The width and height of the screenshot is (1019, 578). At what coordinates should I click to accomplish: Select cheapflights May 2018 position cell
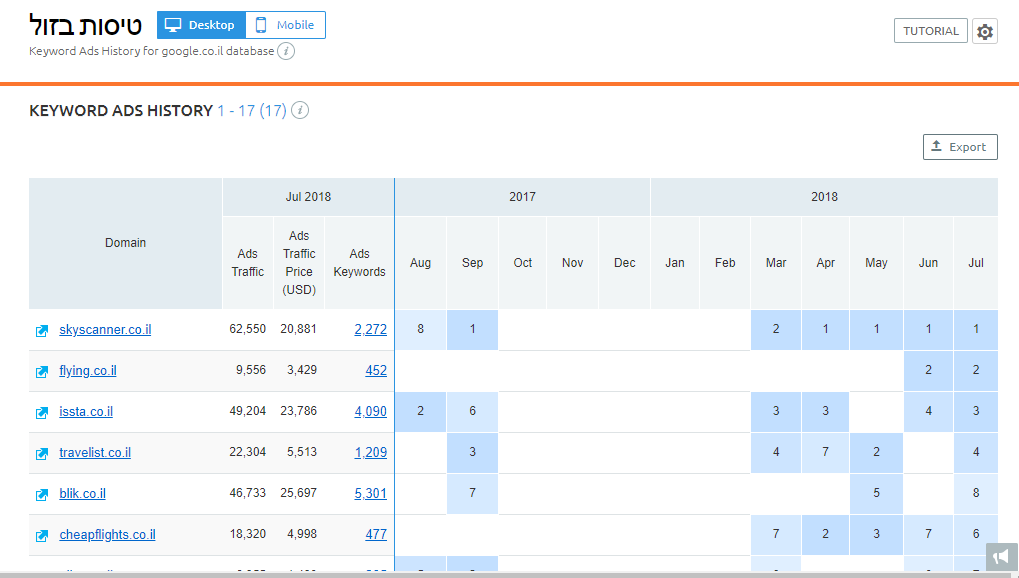(x=876, y=534)
